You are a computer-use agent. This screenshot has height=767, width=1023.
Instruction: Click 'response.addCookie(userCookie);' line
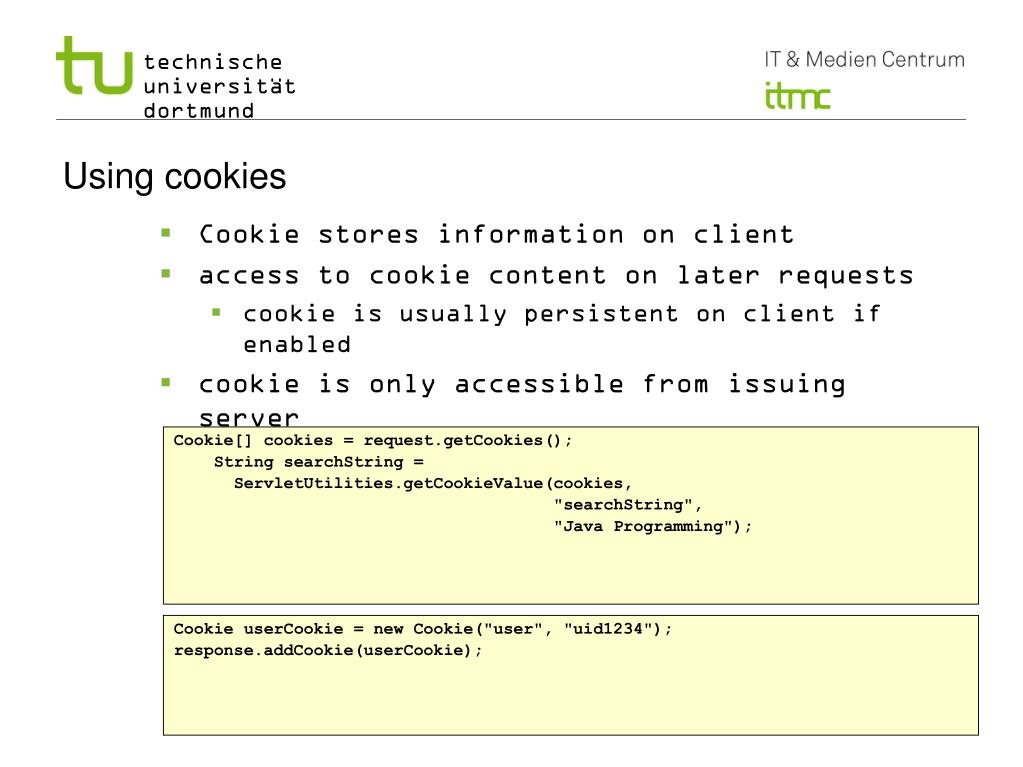click(328, 650)
